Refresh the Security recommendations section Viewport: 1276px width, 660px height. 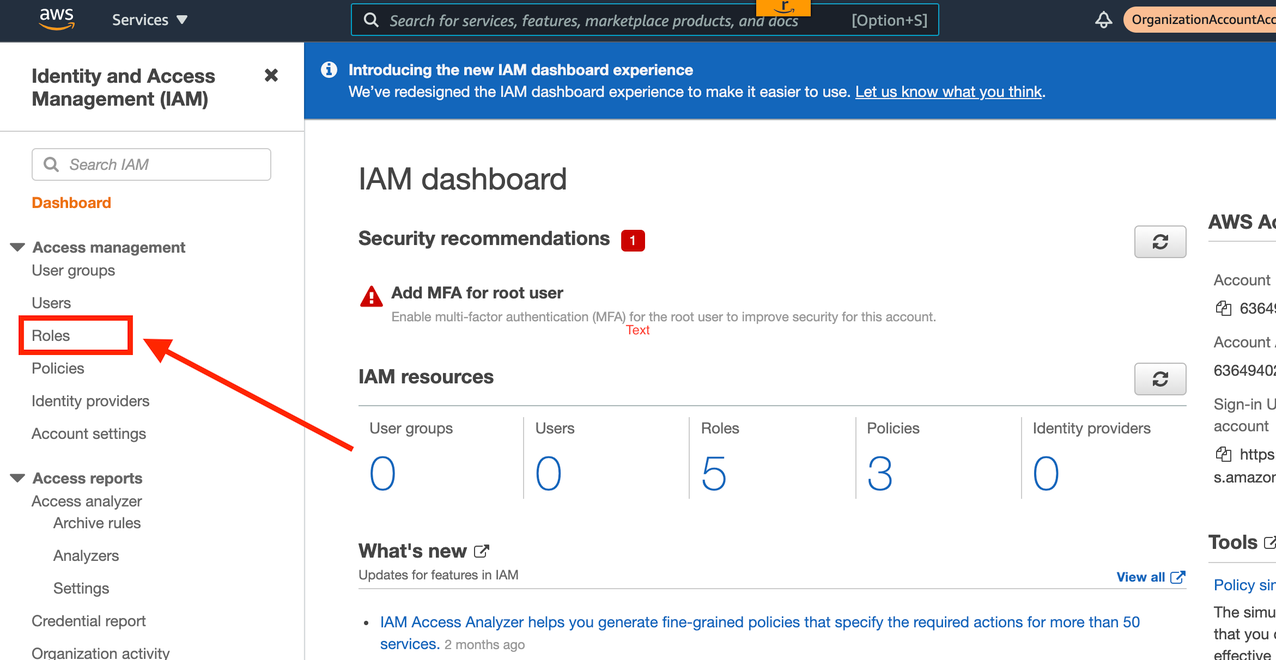(1160, 242)
